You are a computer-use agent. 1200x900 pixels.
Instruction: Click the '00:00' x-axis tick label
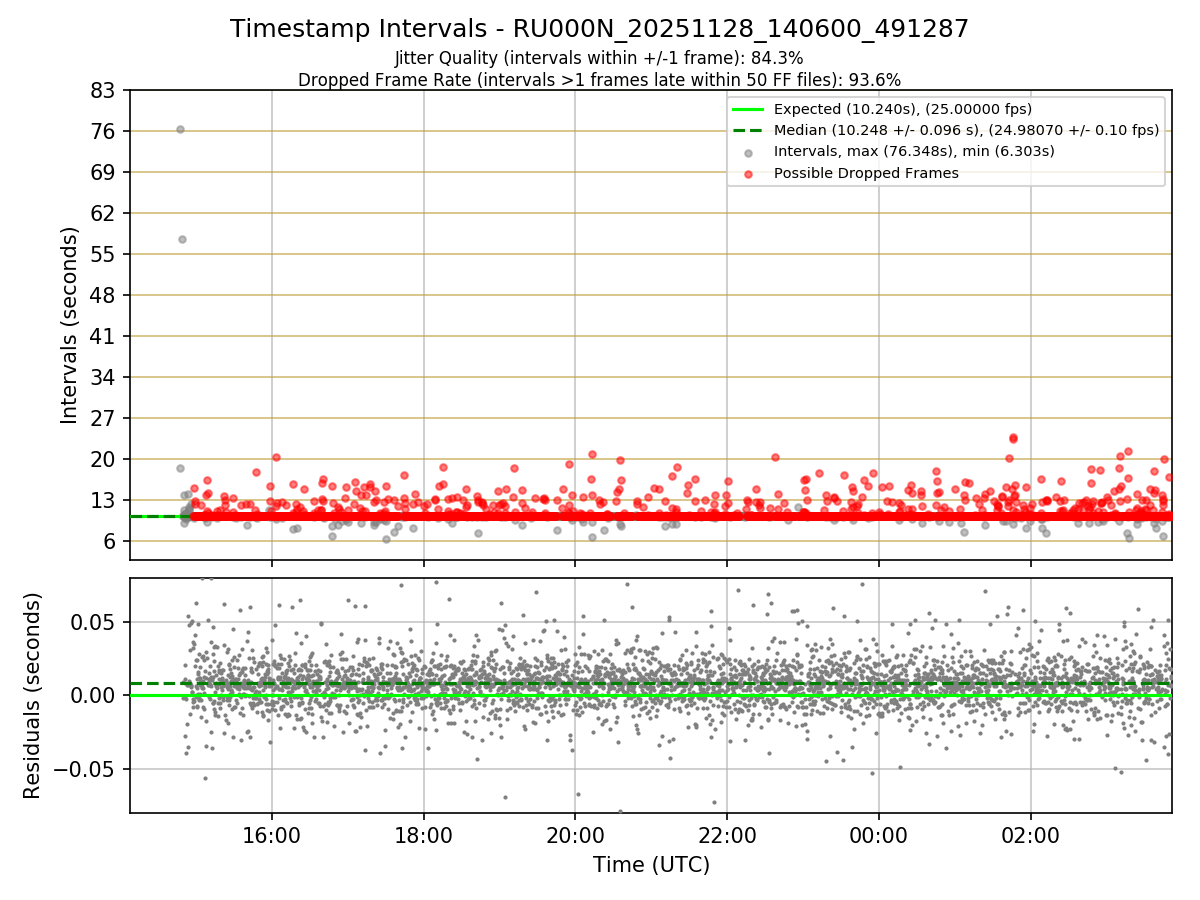point(879,835)
